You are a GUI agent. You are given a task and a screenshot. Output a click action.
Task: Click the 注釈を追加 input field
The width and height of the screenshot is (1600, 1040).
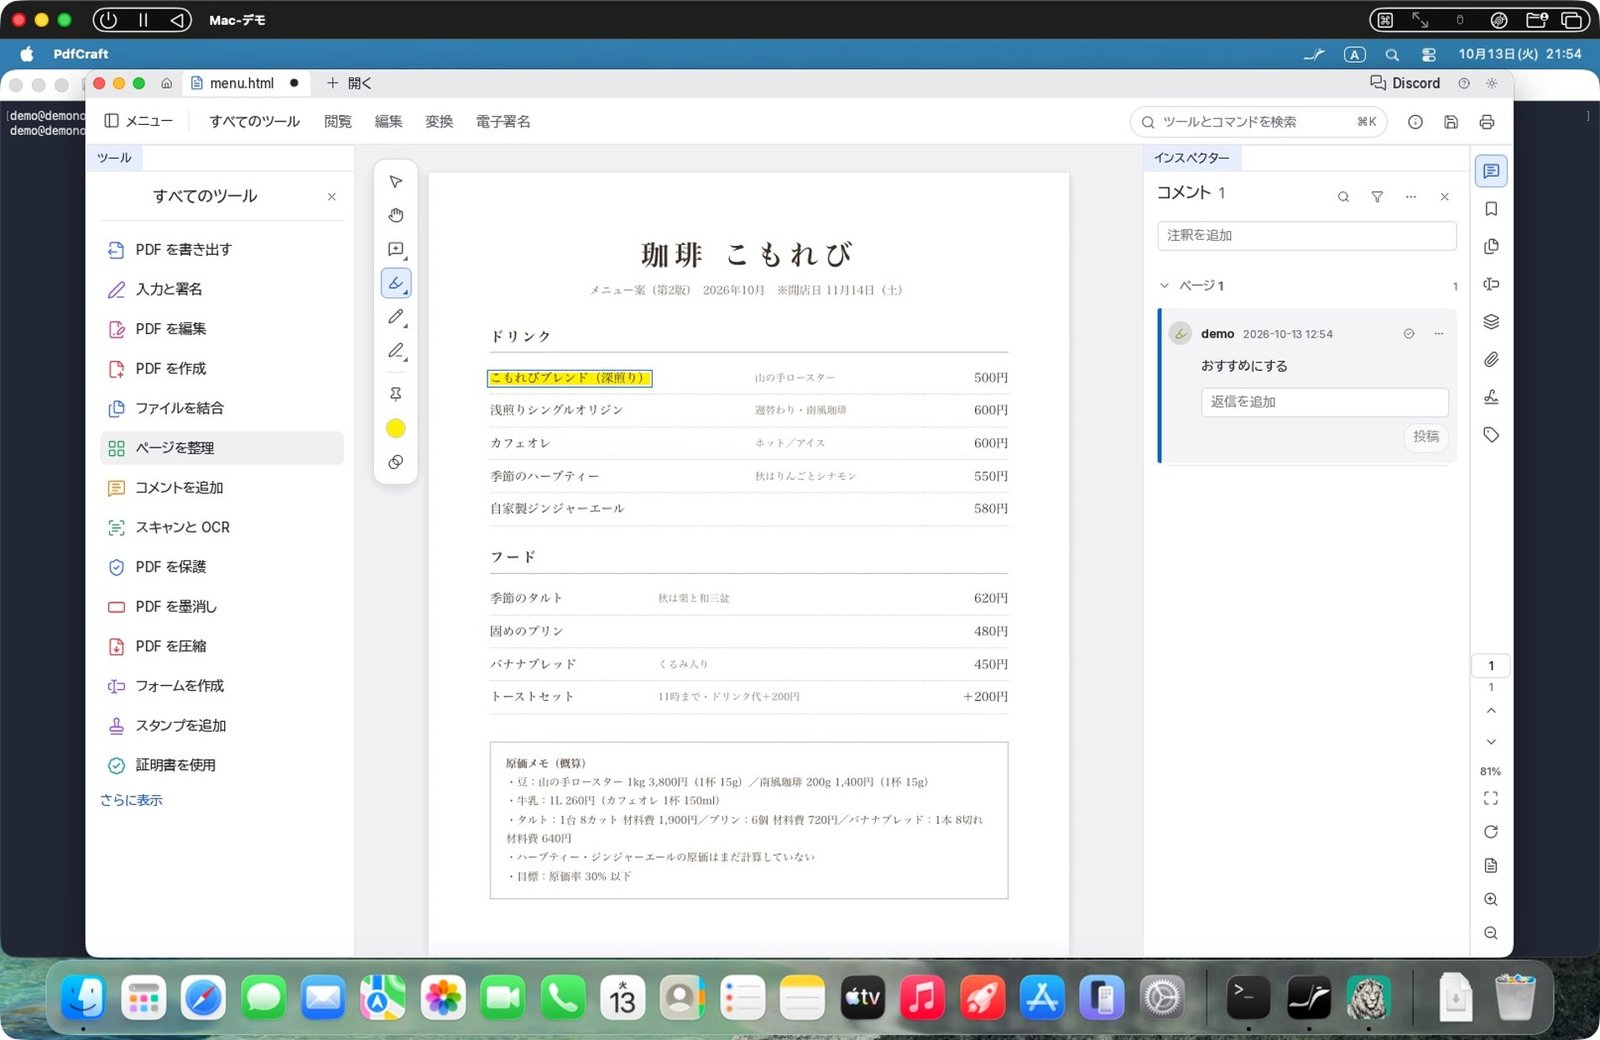[x=1307, y=235]
